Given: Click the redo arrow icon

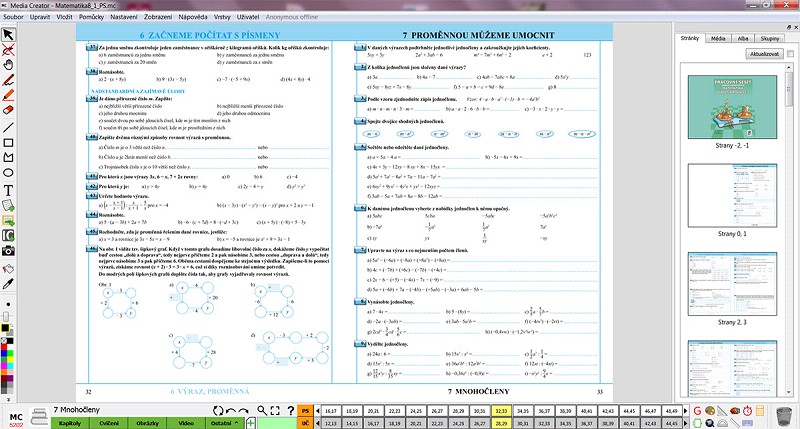Looking at the screenshot, I should (x=243, y=410).
